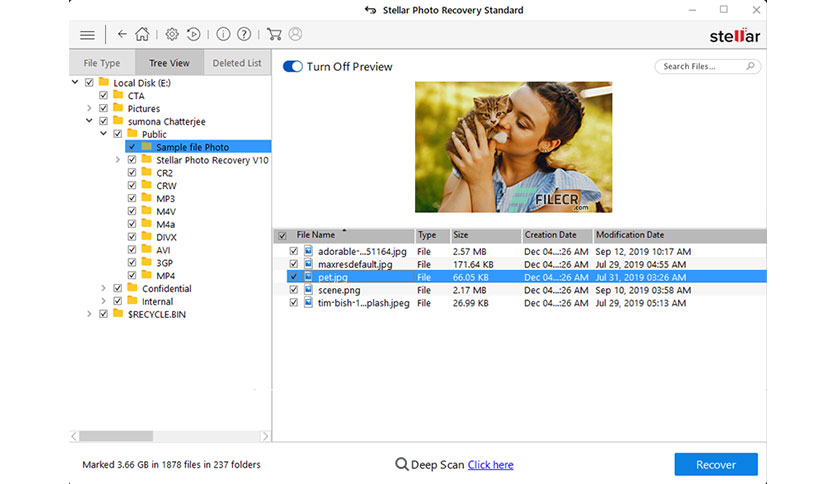
Task: Select the Tree View tab
Action: pyautogui.click(x=170, y=63)
